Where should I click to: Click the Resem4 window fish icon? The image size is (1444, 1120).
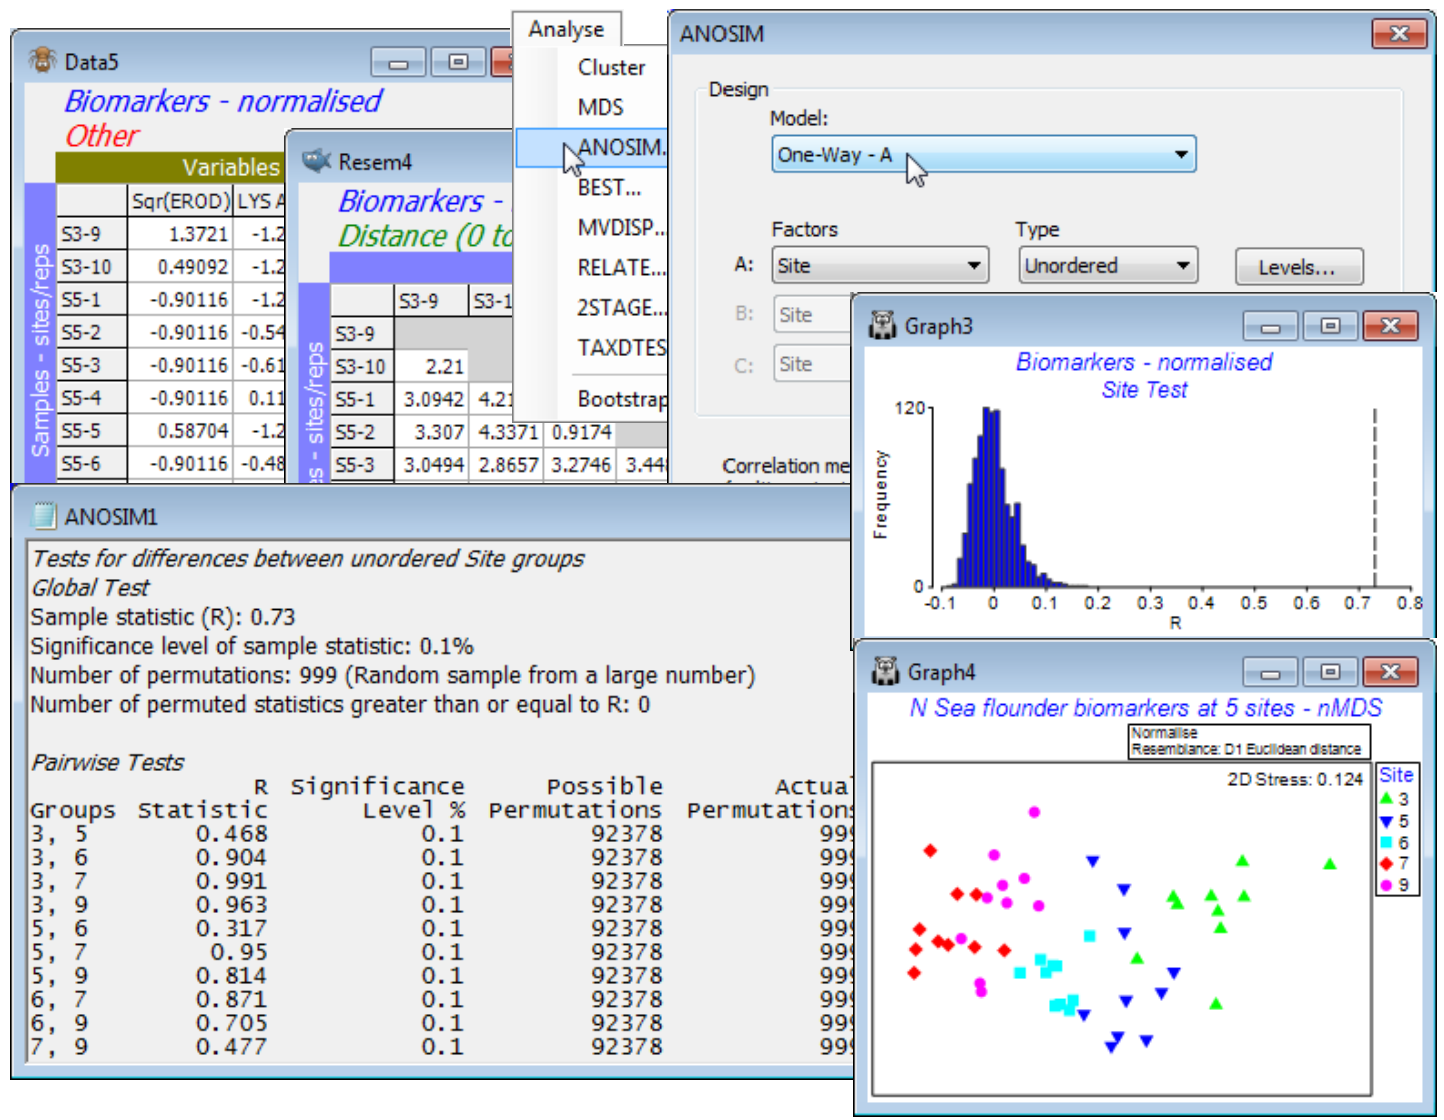coord(317,161)
